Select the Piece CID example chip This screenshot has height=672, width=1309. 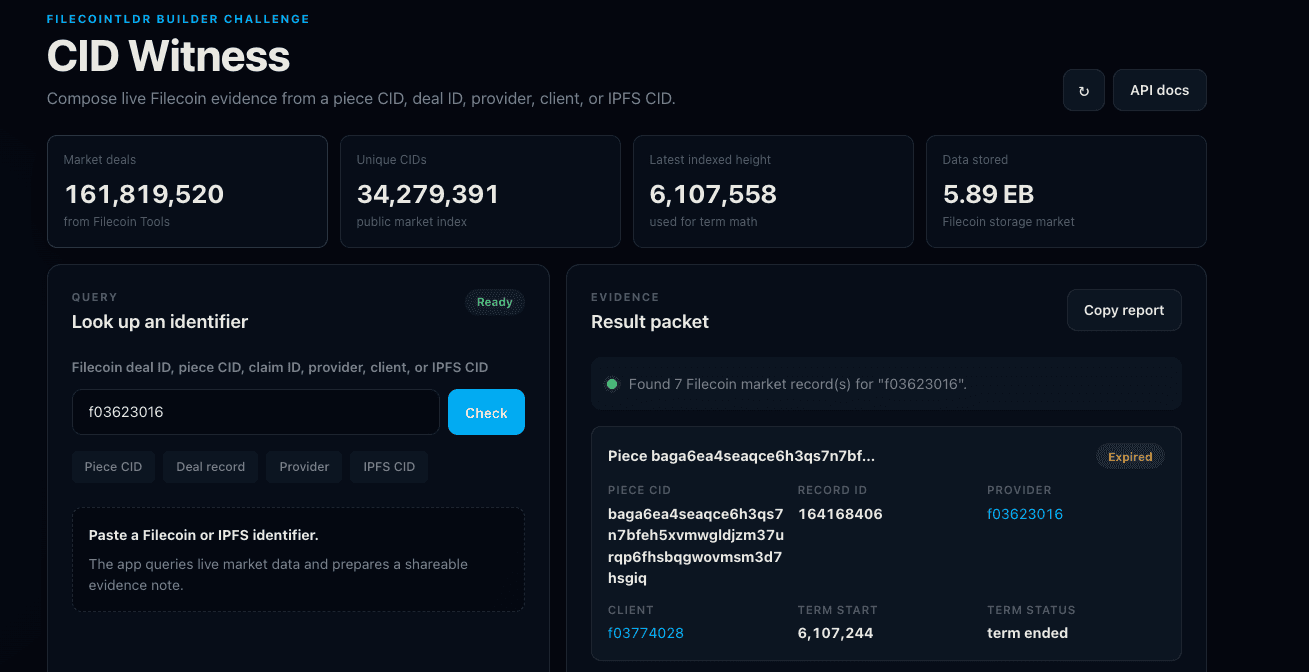click(x=113, y=467)
